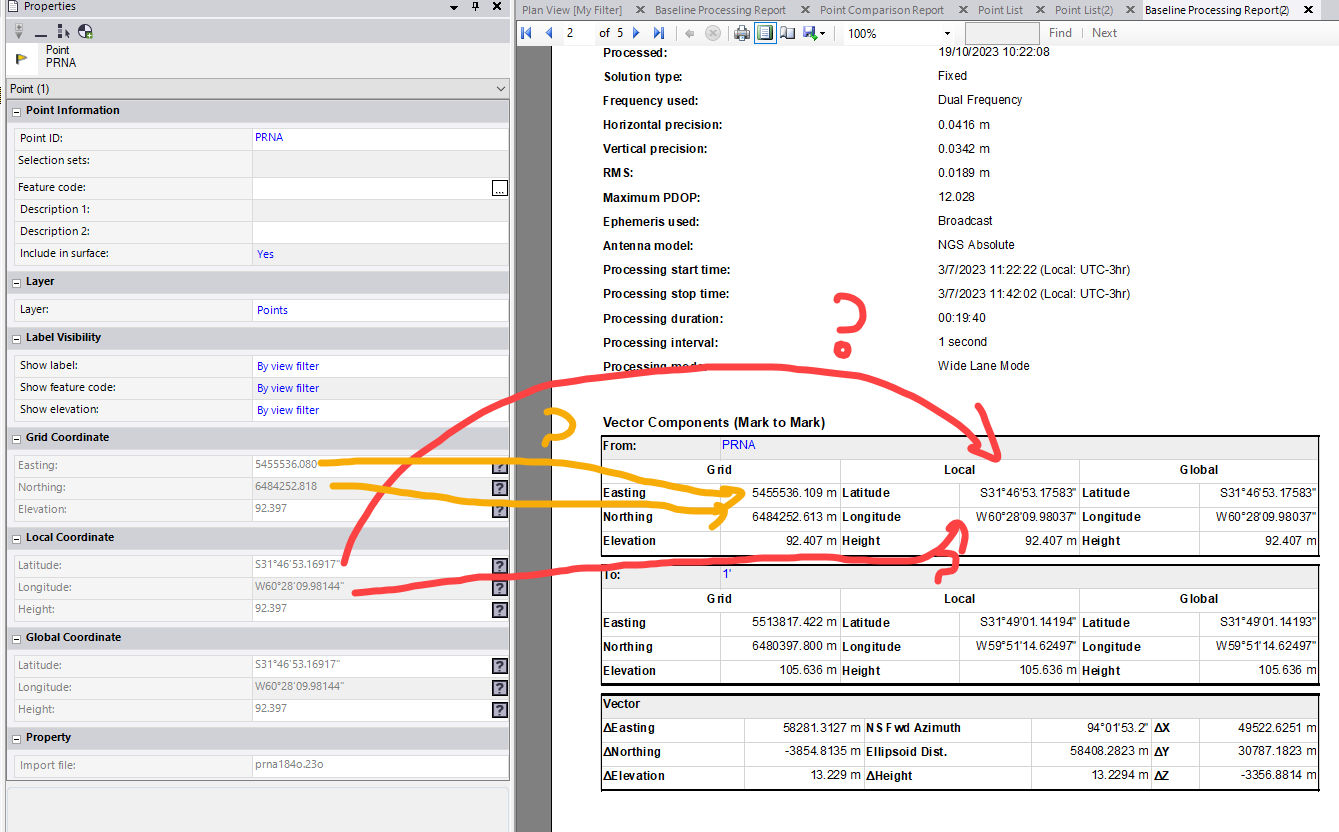Toggle print layout view icon

tap(764, 33)
